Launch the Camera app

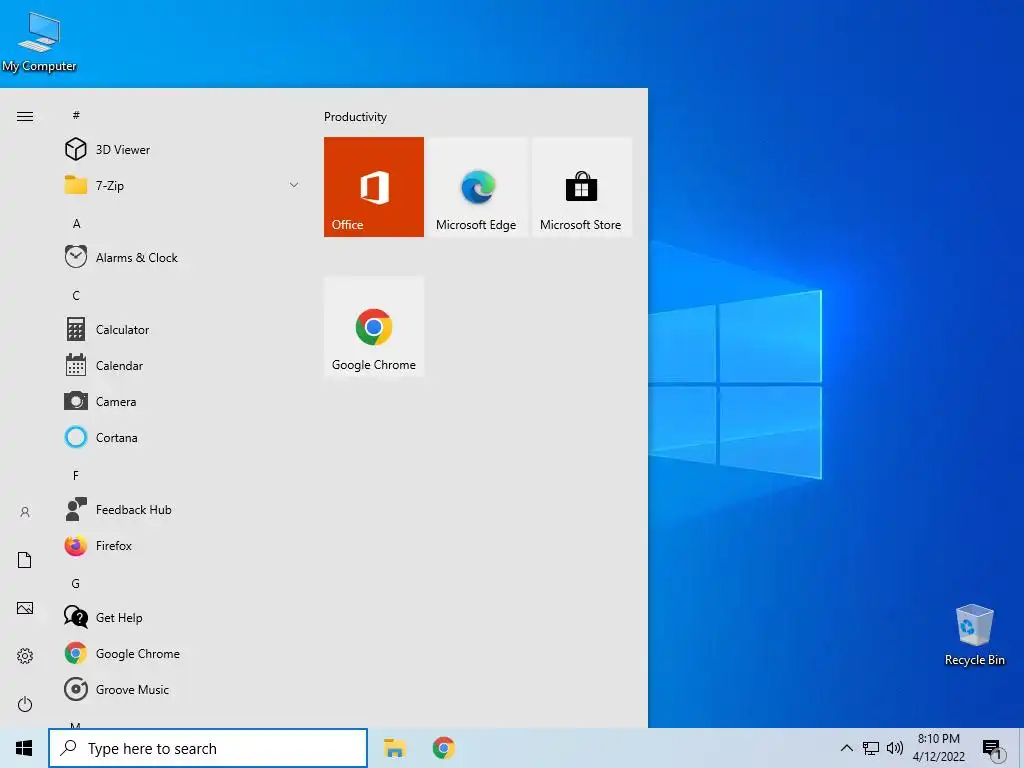[x=180, y=401]
